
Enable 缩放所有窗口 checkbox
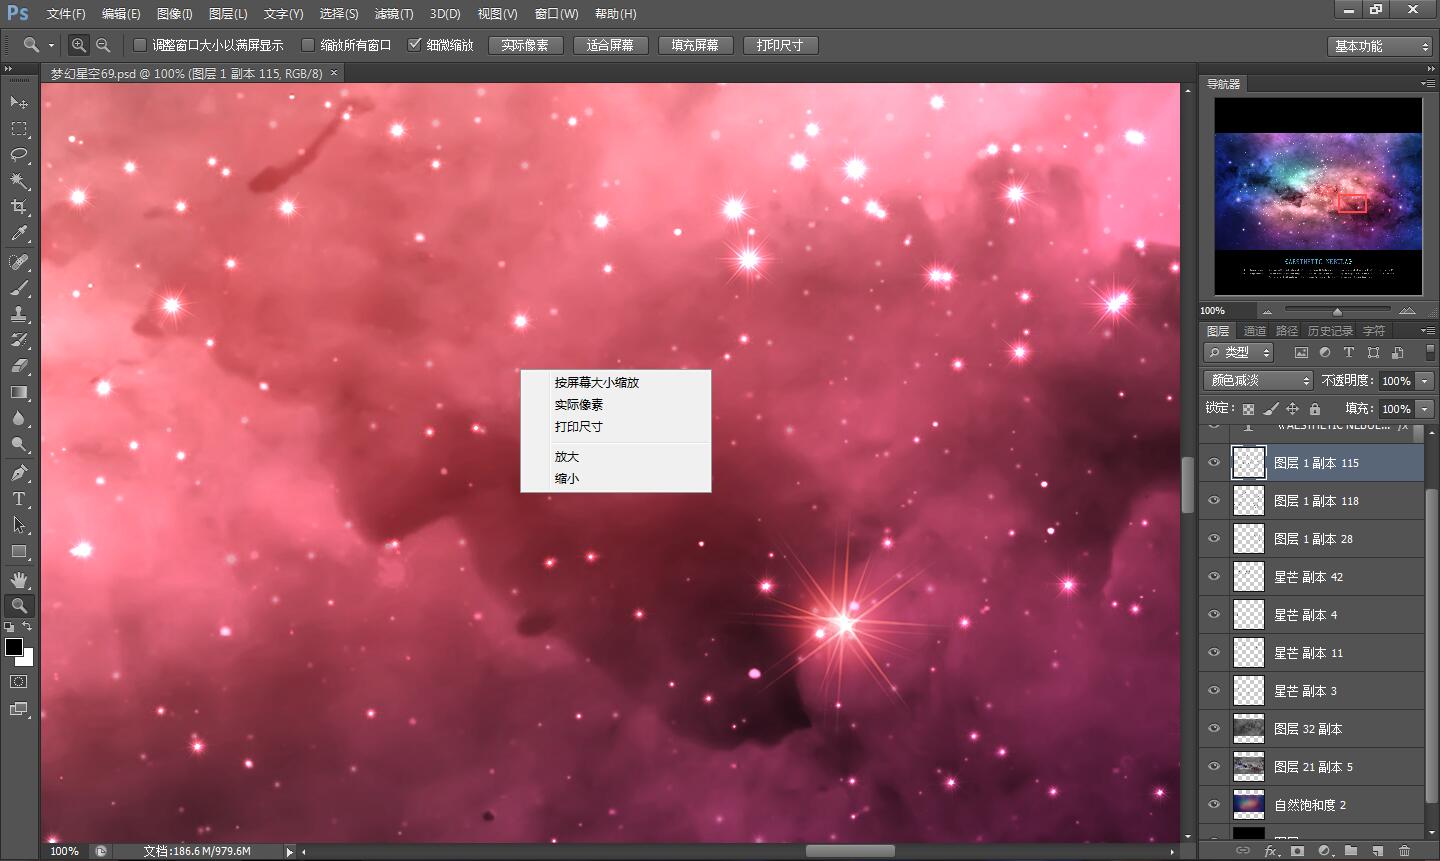(308, 45)
